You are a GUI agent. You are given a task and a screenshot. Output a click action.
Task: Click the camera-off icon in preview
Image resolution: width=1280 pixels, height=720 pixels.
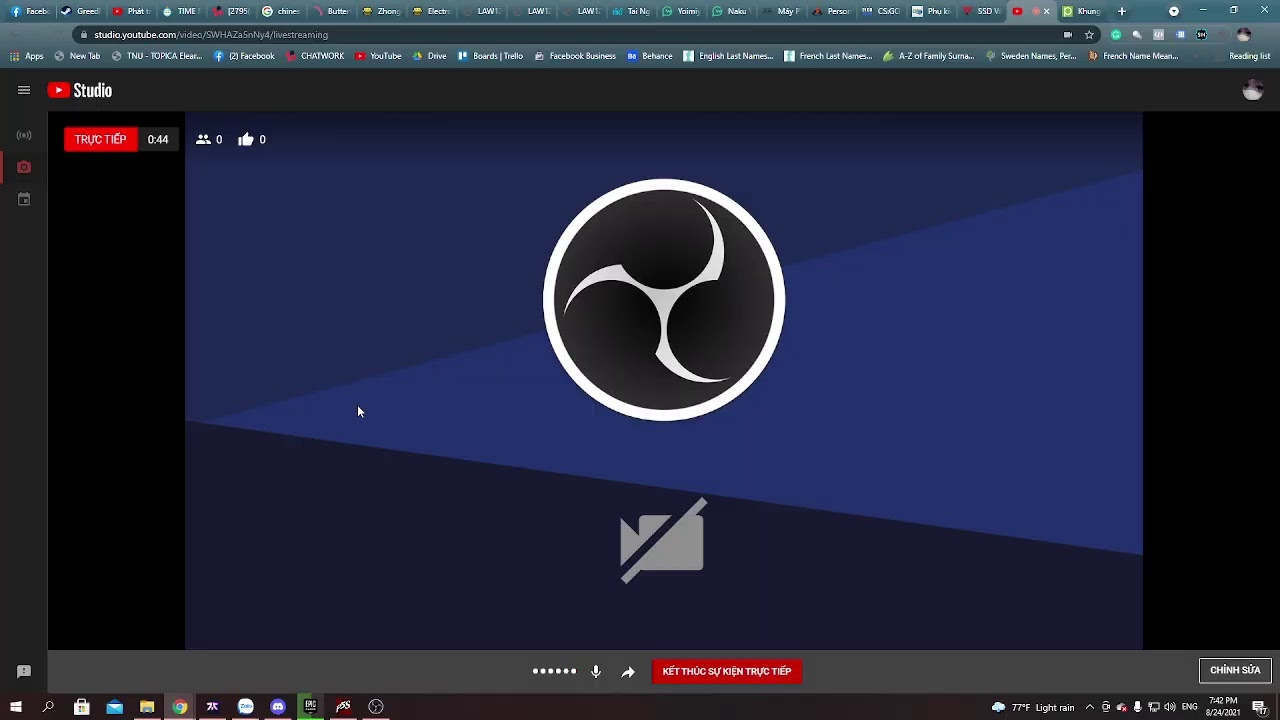pyautogui.click(x=663, y=541)
